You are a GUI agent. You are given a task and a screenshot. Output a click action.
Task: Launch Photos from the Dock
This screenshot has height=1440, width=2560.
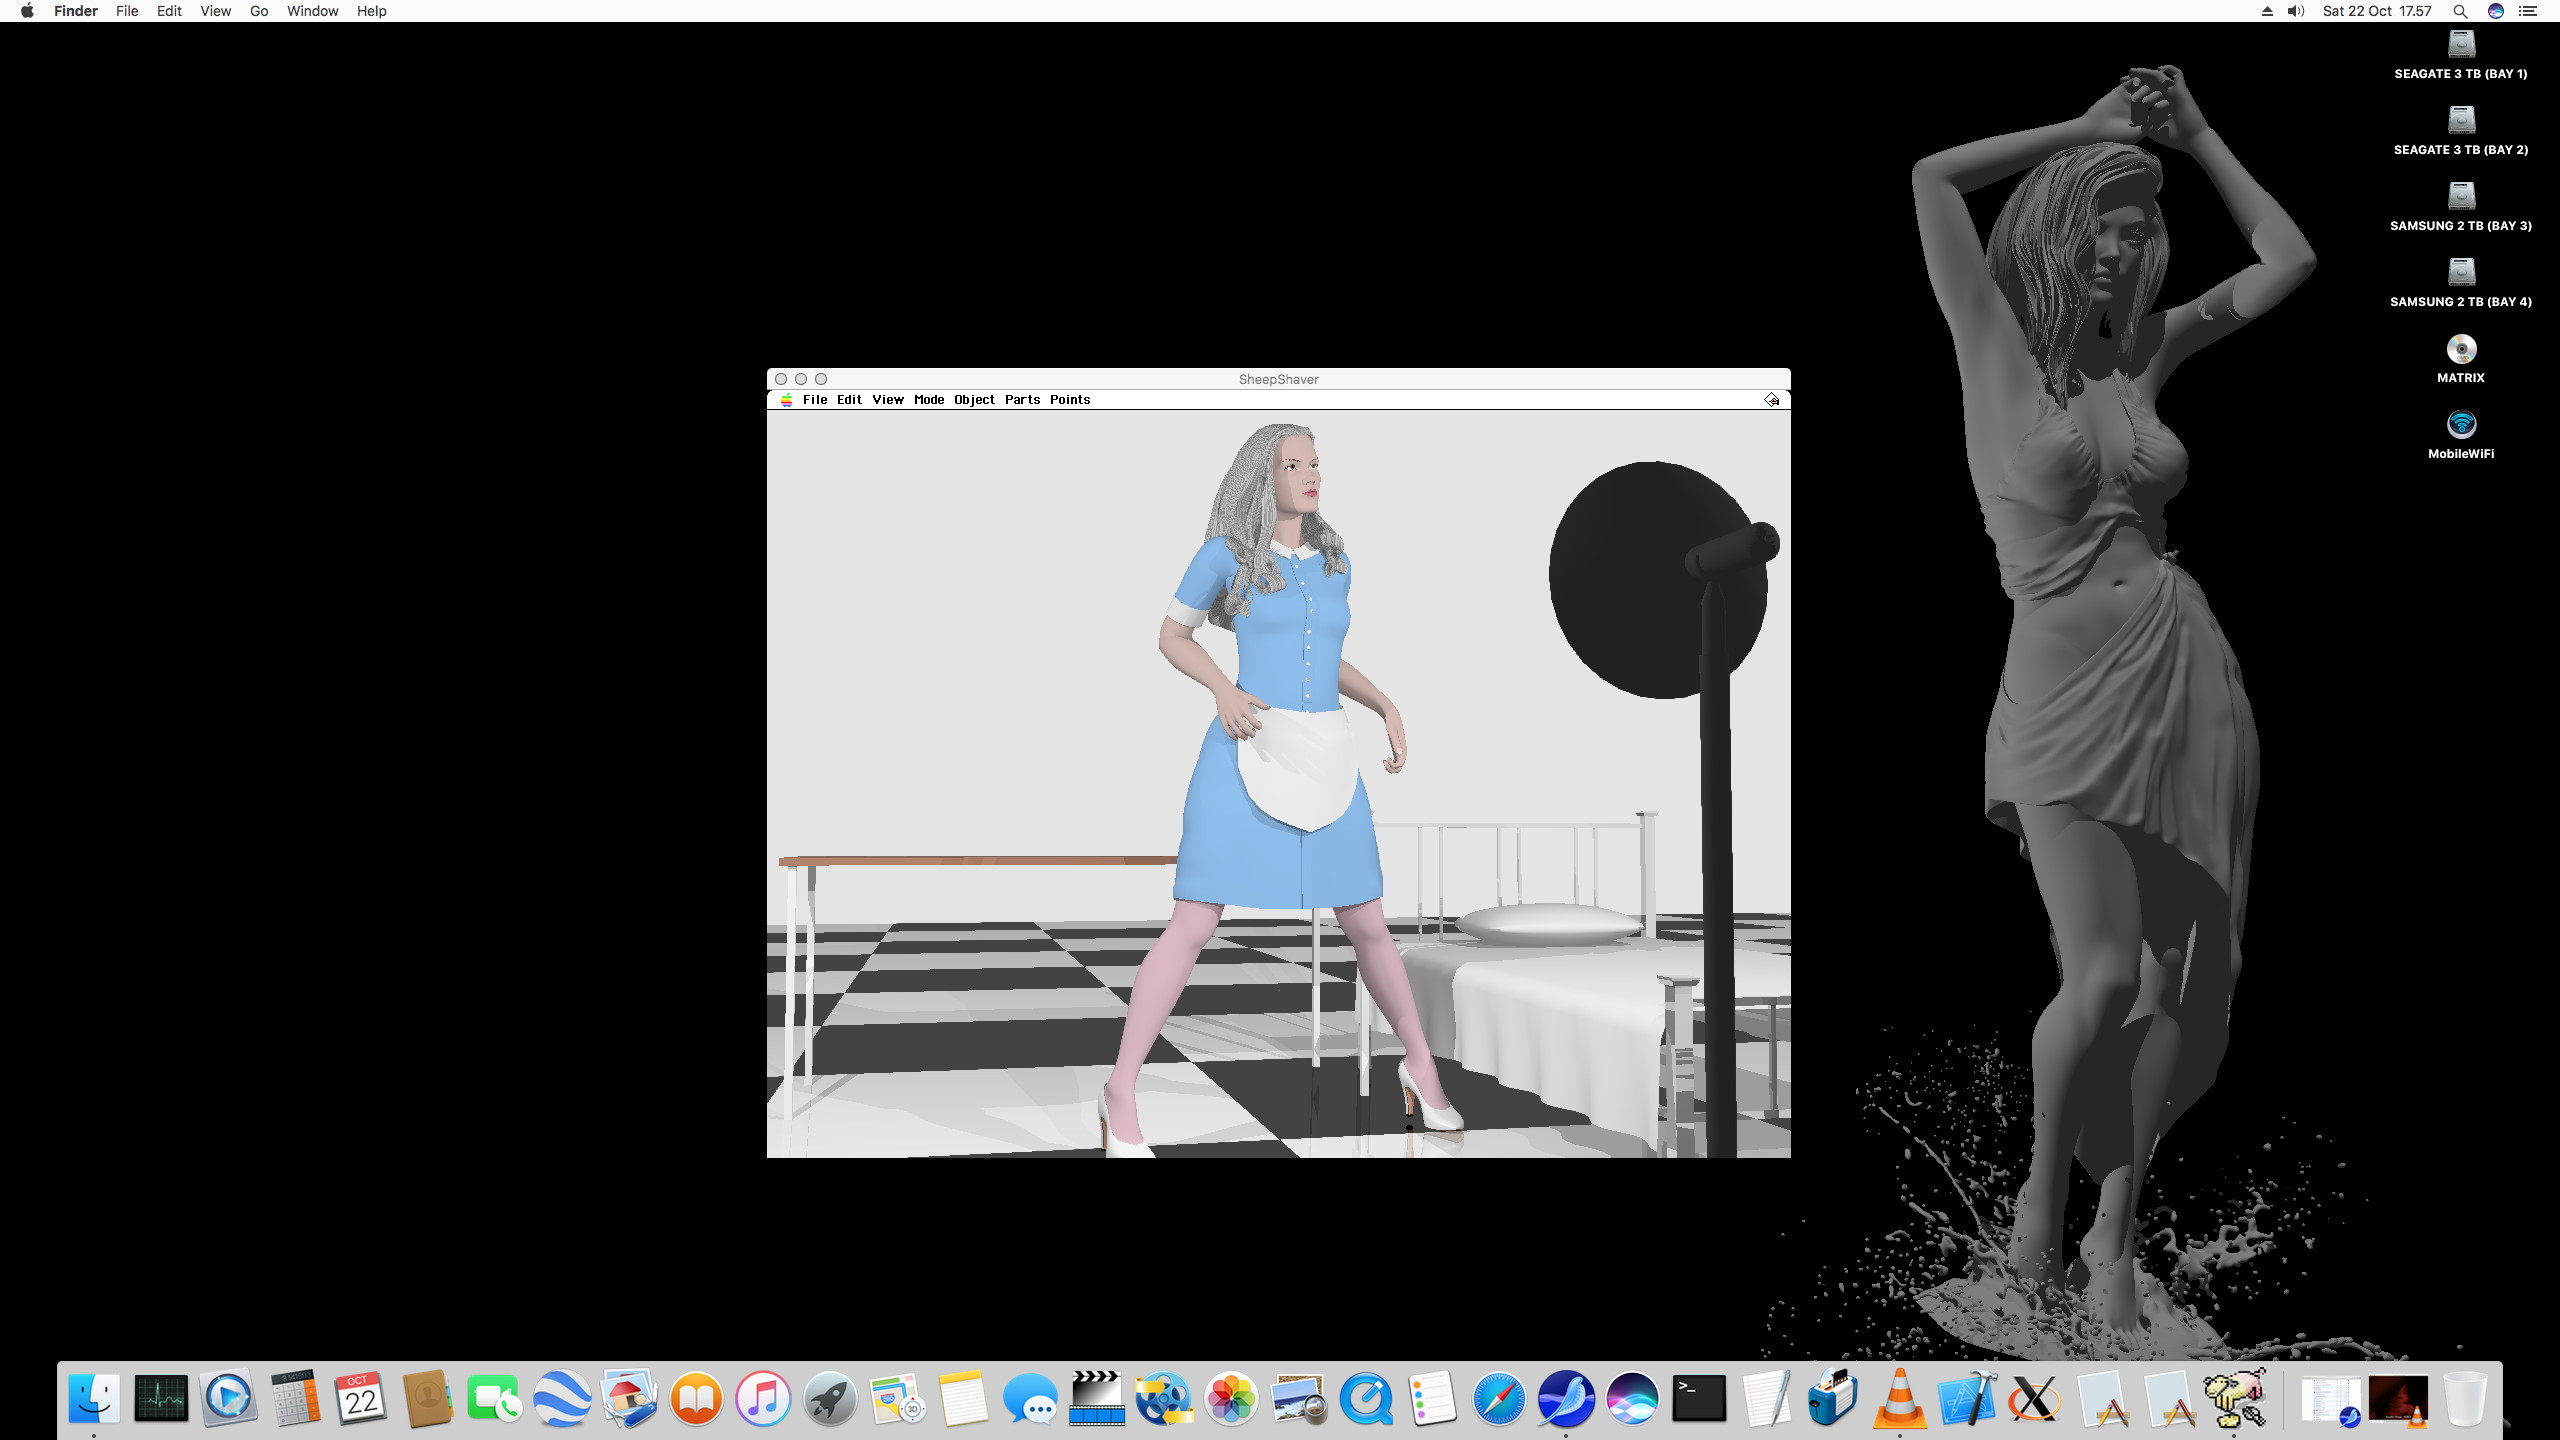(1231, 1398)
